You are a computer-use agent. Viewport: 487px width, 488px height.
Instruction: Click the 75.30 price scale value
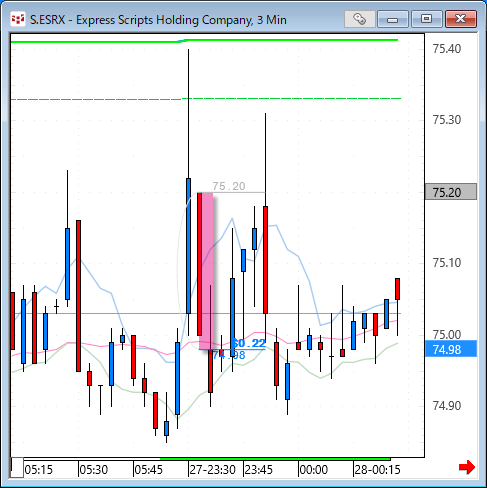(x=447, y=120)
